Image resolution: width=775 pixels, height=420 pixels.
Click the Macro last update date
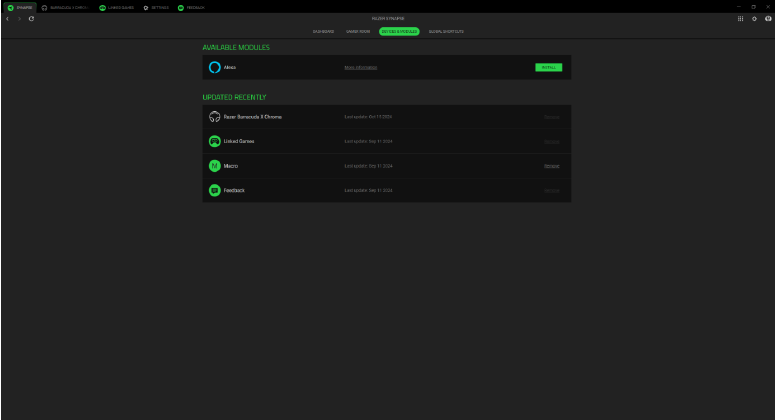(368, 166)
